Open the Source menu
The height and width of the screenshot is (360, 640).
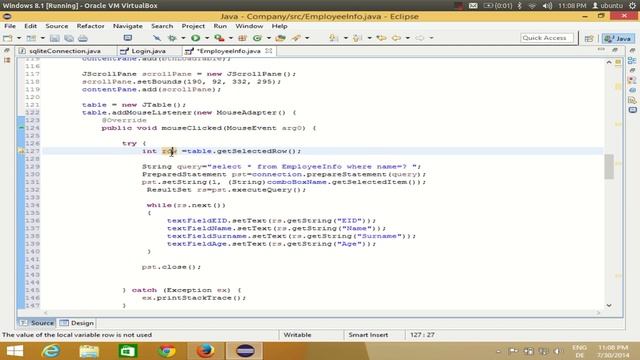(57, 26)
